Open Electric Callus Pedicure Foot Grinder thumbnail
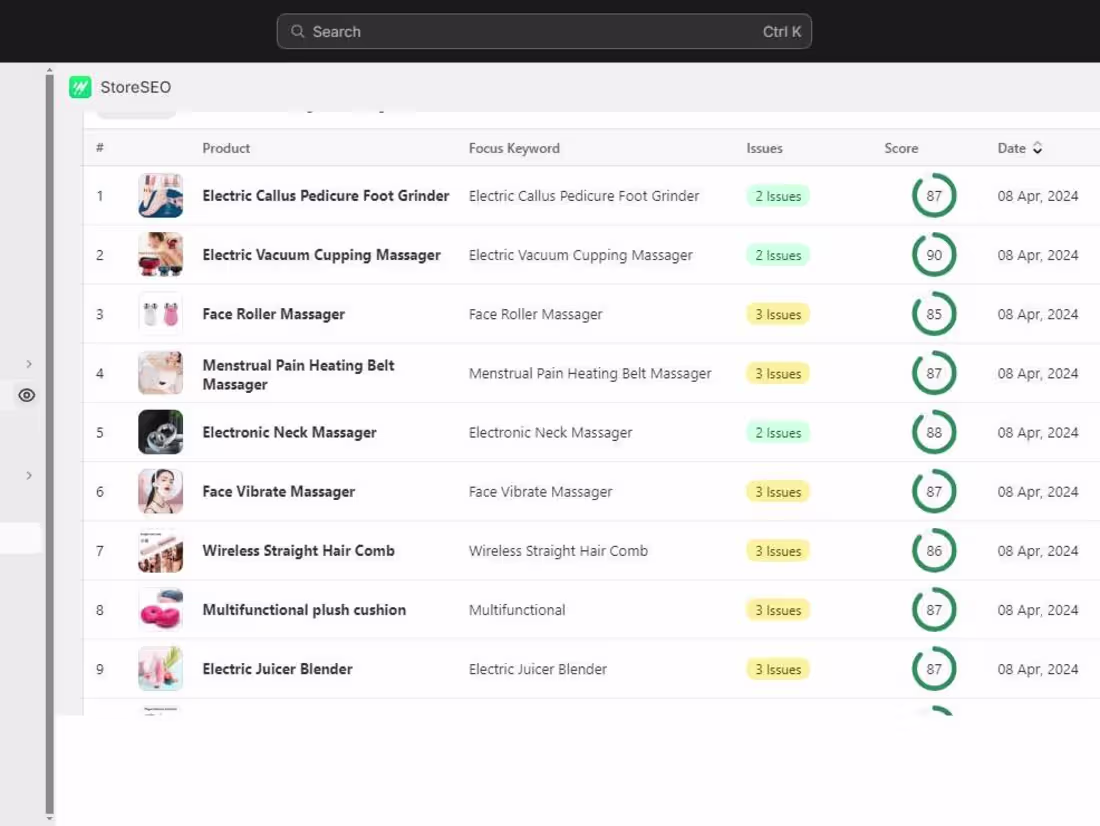 coord(161,196)
